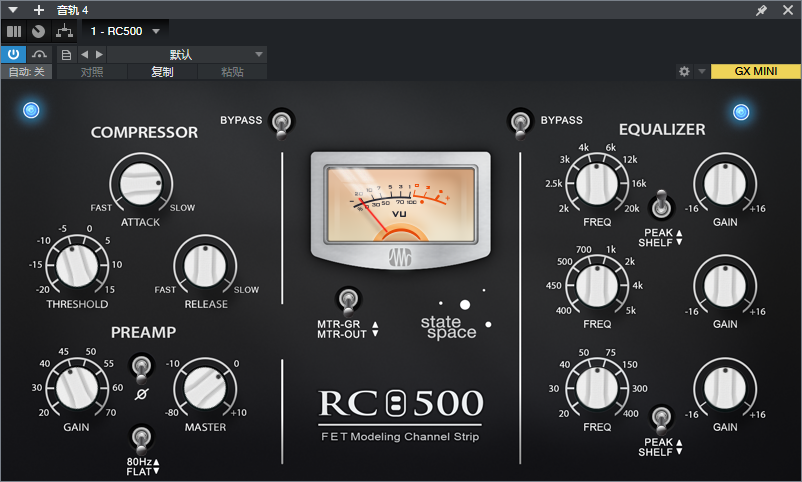Click the 音轨 4 track title
Viewport: 802px width, 482px height.
click(72, 10)
